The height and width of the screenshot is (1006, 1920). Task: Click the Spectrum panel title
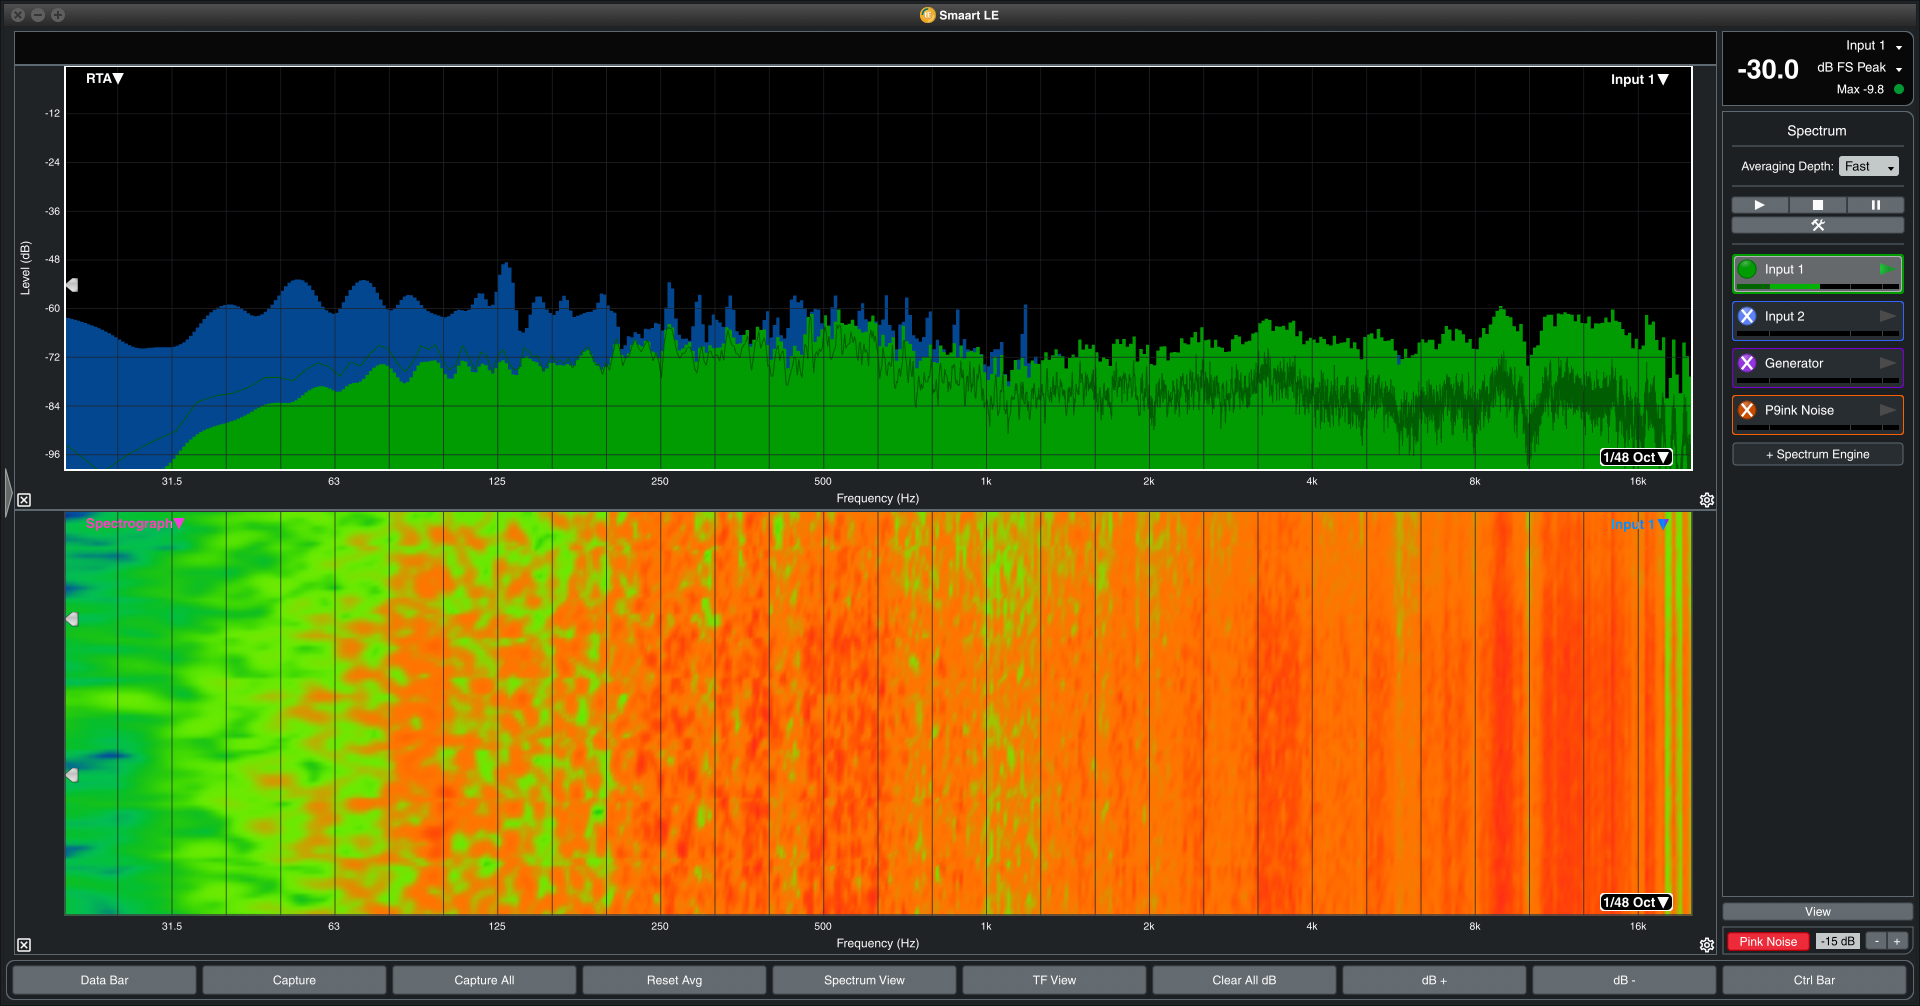(1816, 131)
